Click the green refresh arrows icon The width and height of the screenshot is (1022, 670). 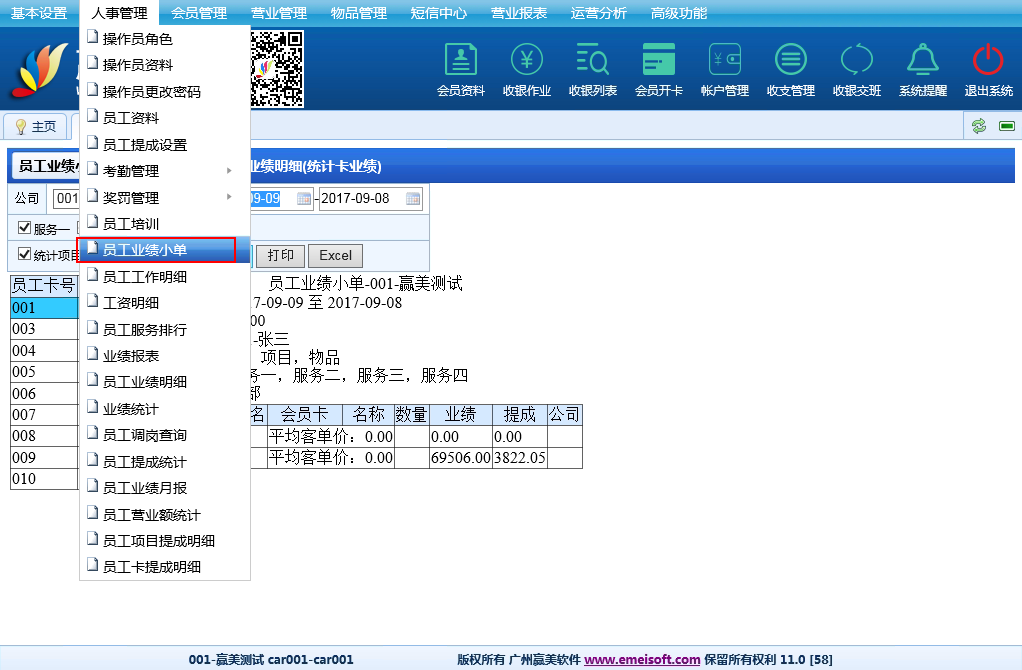point(979,126)
